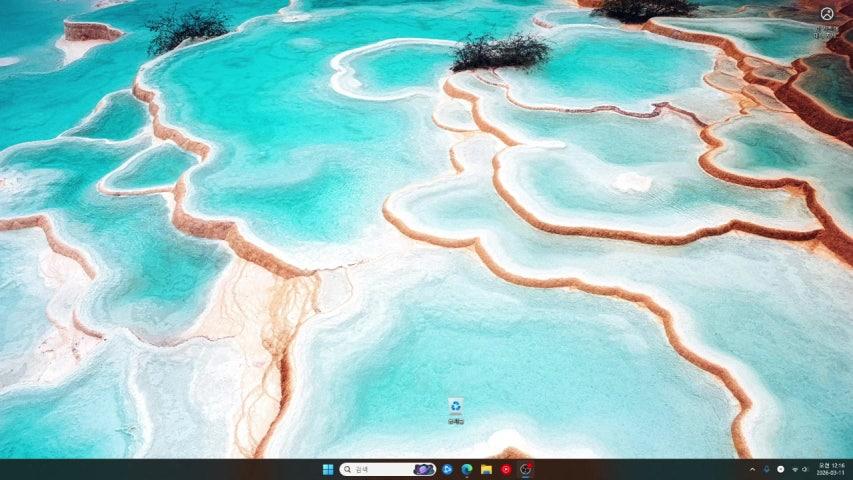Open the purple search highlight image in search box

pyautogui.click(x=423, y=469)
